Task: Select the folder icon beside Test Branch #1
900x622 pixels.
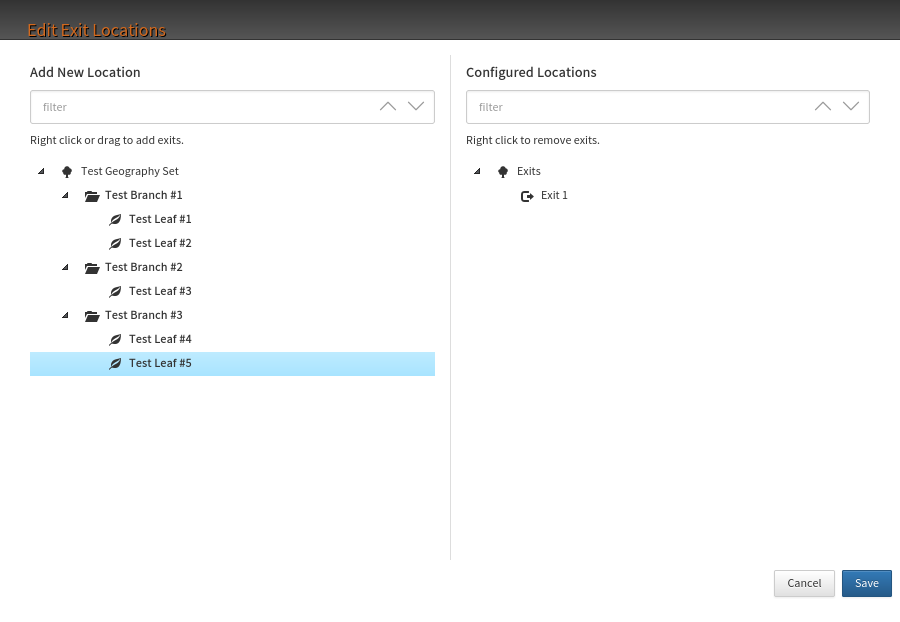Action: tap(92, 195)
